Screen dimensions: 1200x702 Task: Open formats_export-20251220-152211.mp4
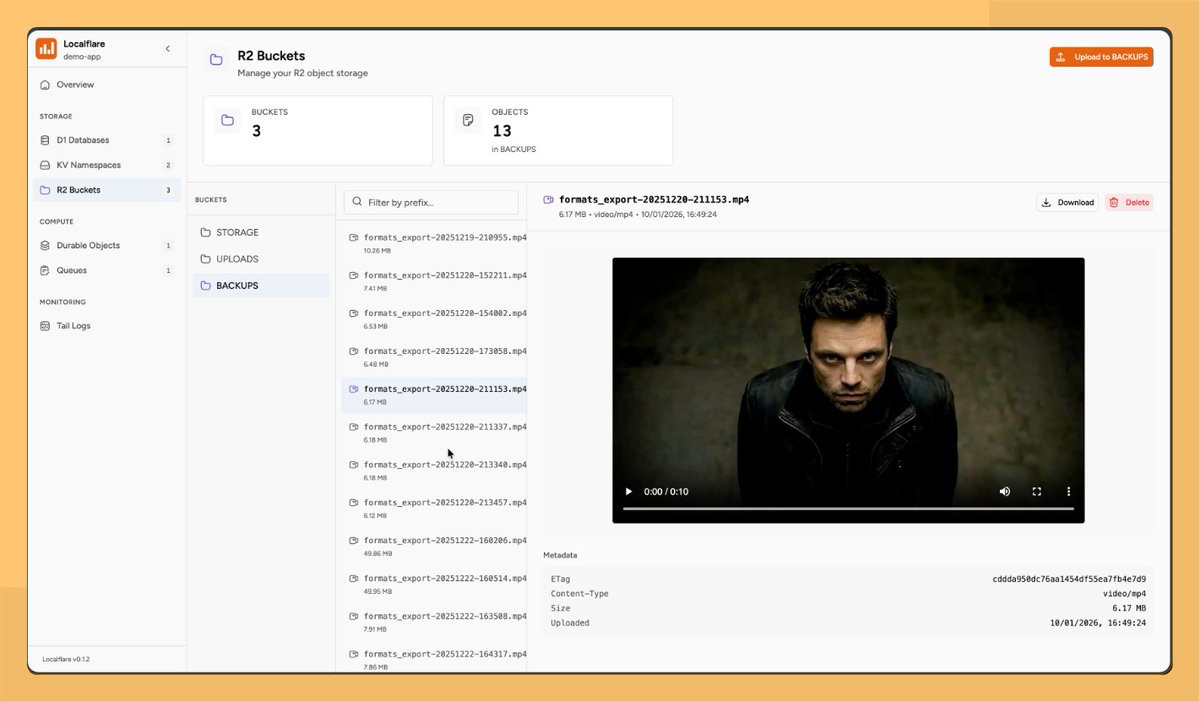[x=434, y=281]
